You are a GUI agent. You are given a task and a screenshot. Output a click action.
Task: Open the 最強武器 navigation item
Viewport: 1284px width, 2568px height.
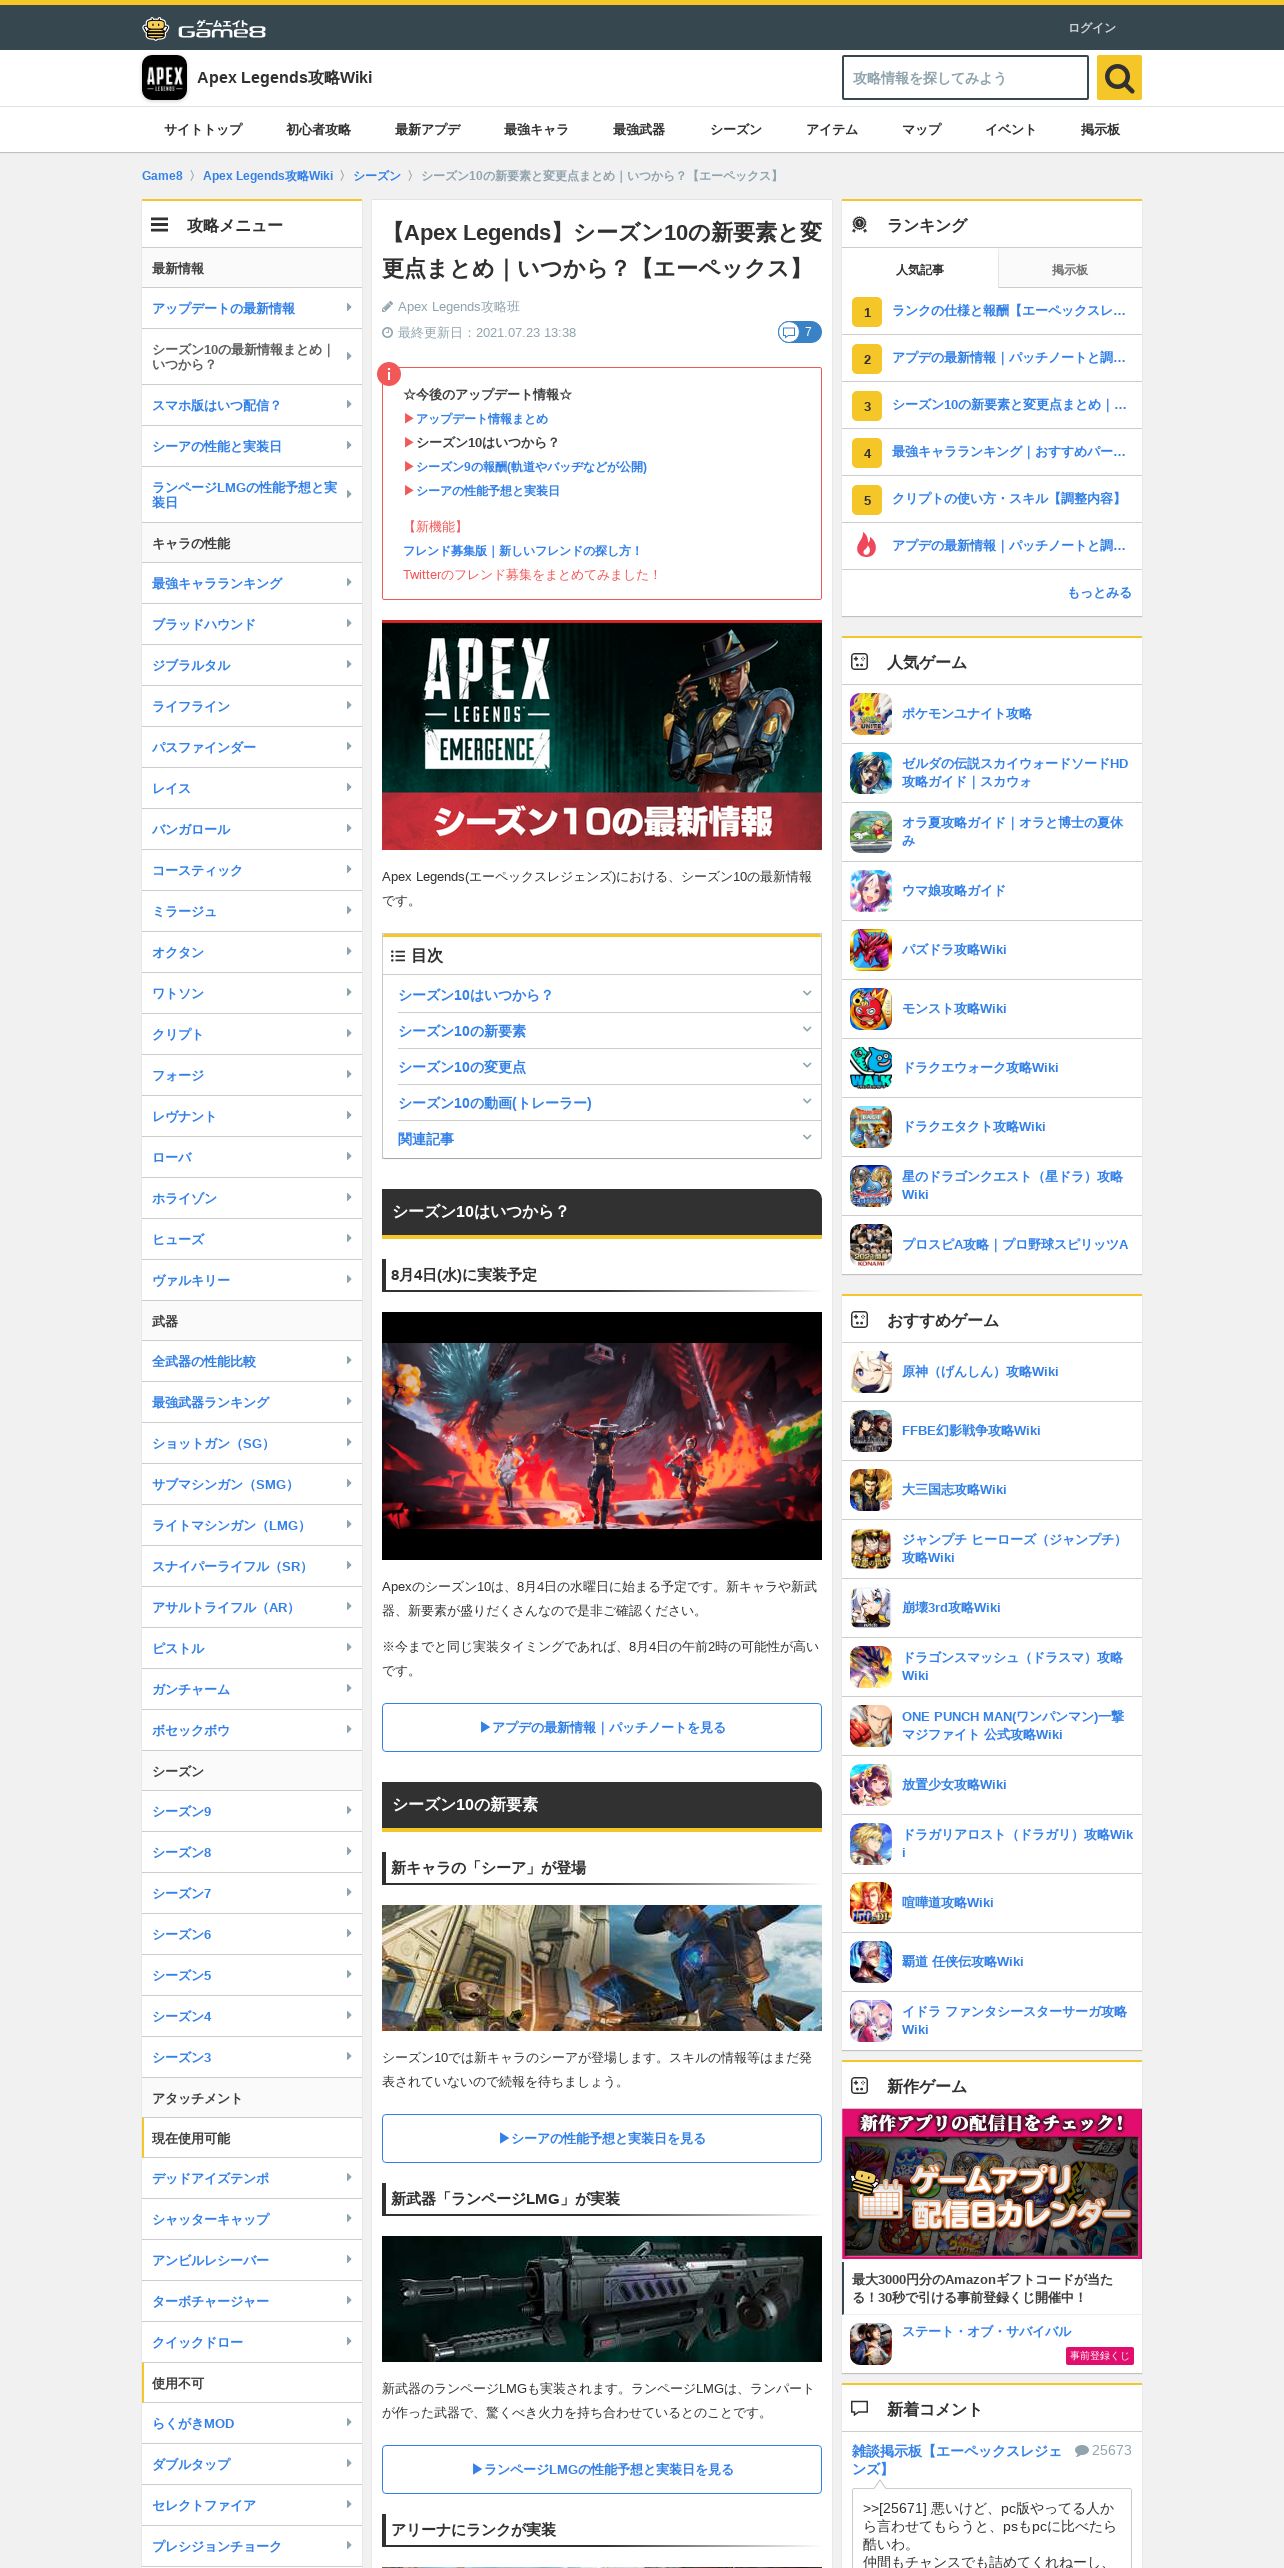639,130
